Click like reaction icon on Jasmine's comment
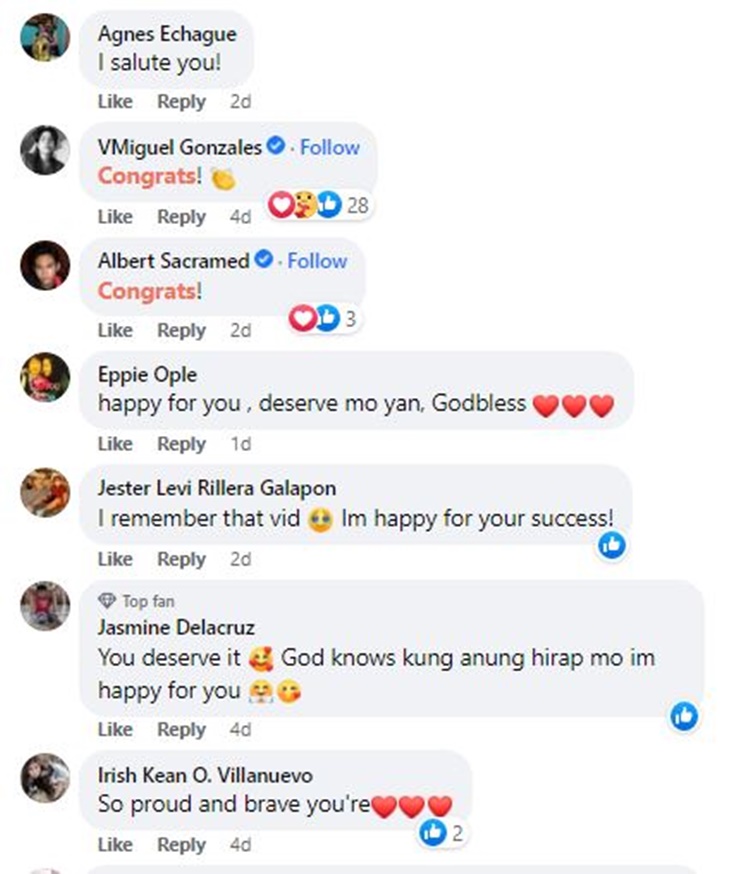The width and height of the screenshot is (750, 874). 684,715
